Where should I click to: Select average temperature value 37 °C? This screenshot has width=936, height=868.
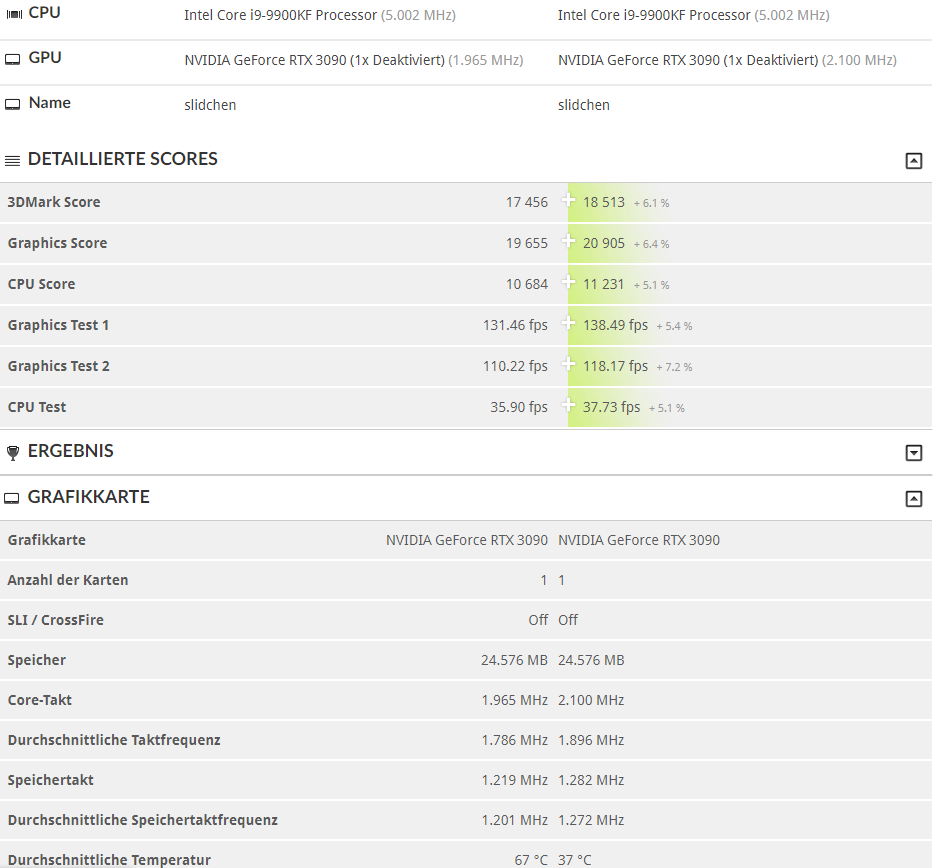click(x=574, y=860)
